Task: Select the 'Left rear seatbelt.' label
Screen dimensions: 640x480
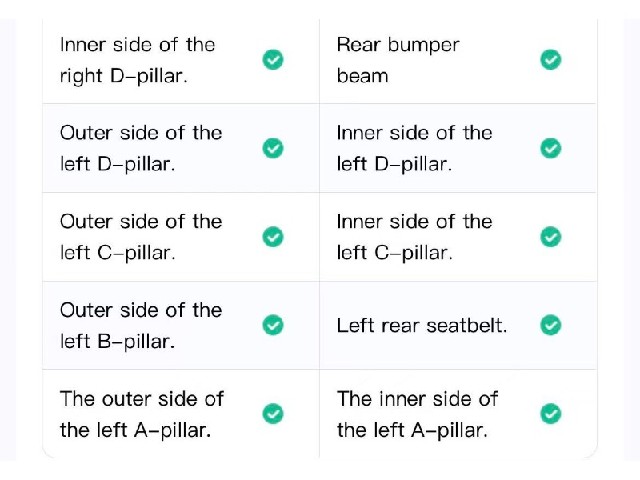Action: pos(422,326)
